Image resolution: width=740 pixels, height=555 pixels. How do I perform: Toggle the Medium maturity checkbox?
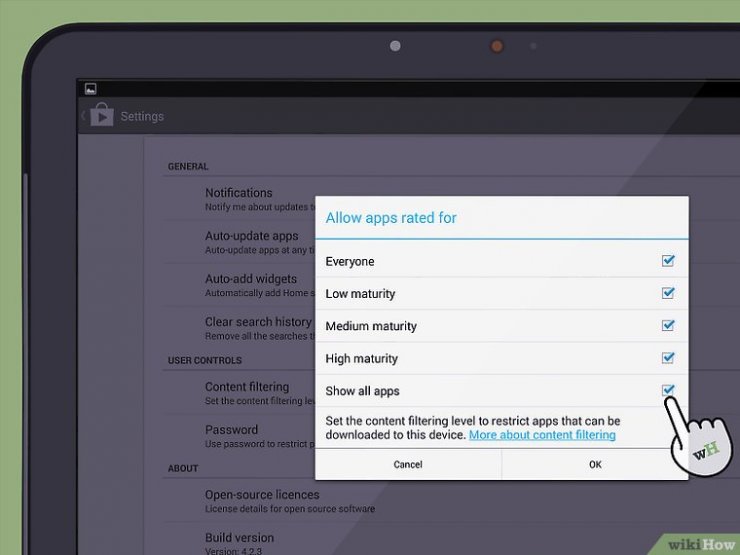point(668,325)
